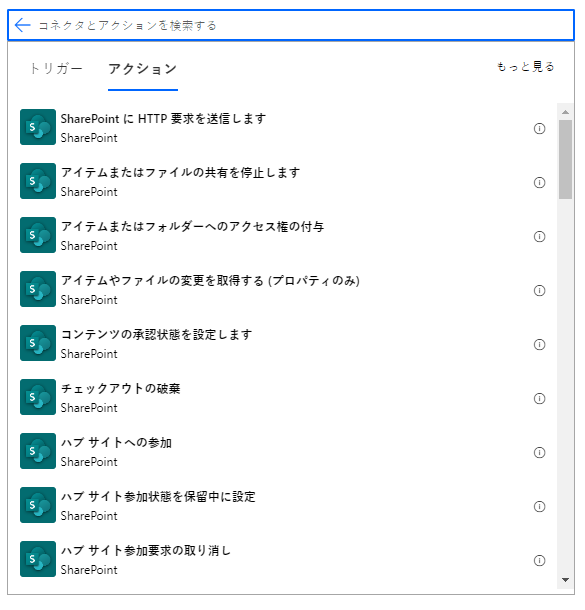Show info for ハブ サイト参加要求の取り消し
This screenshot has width=585, height=610.
539,561
